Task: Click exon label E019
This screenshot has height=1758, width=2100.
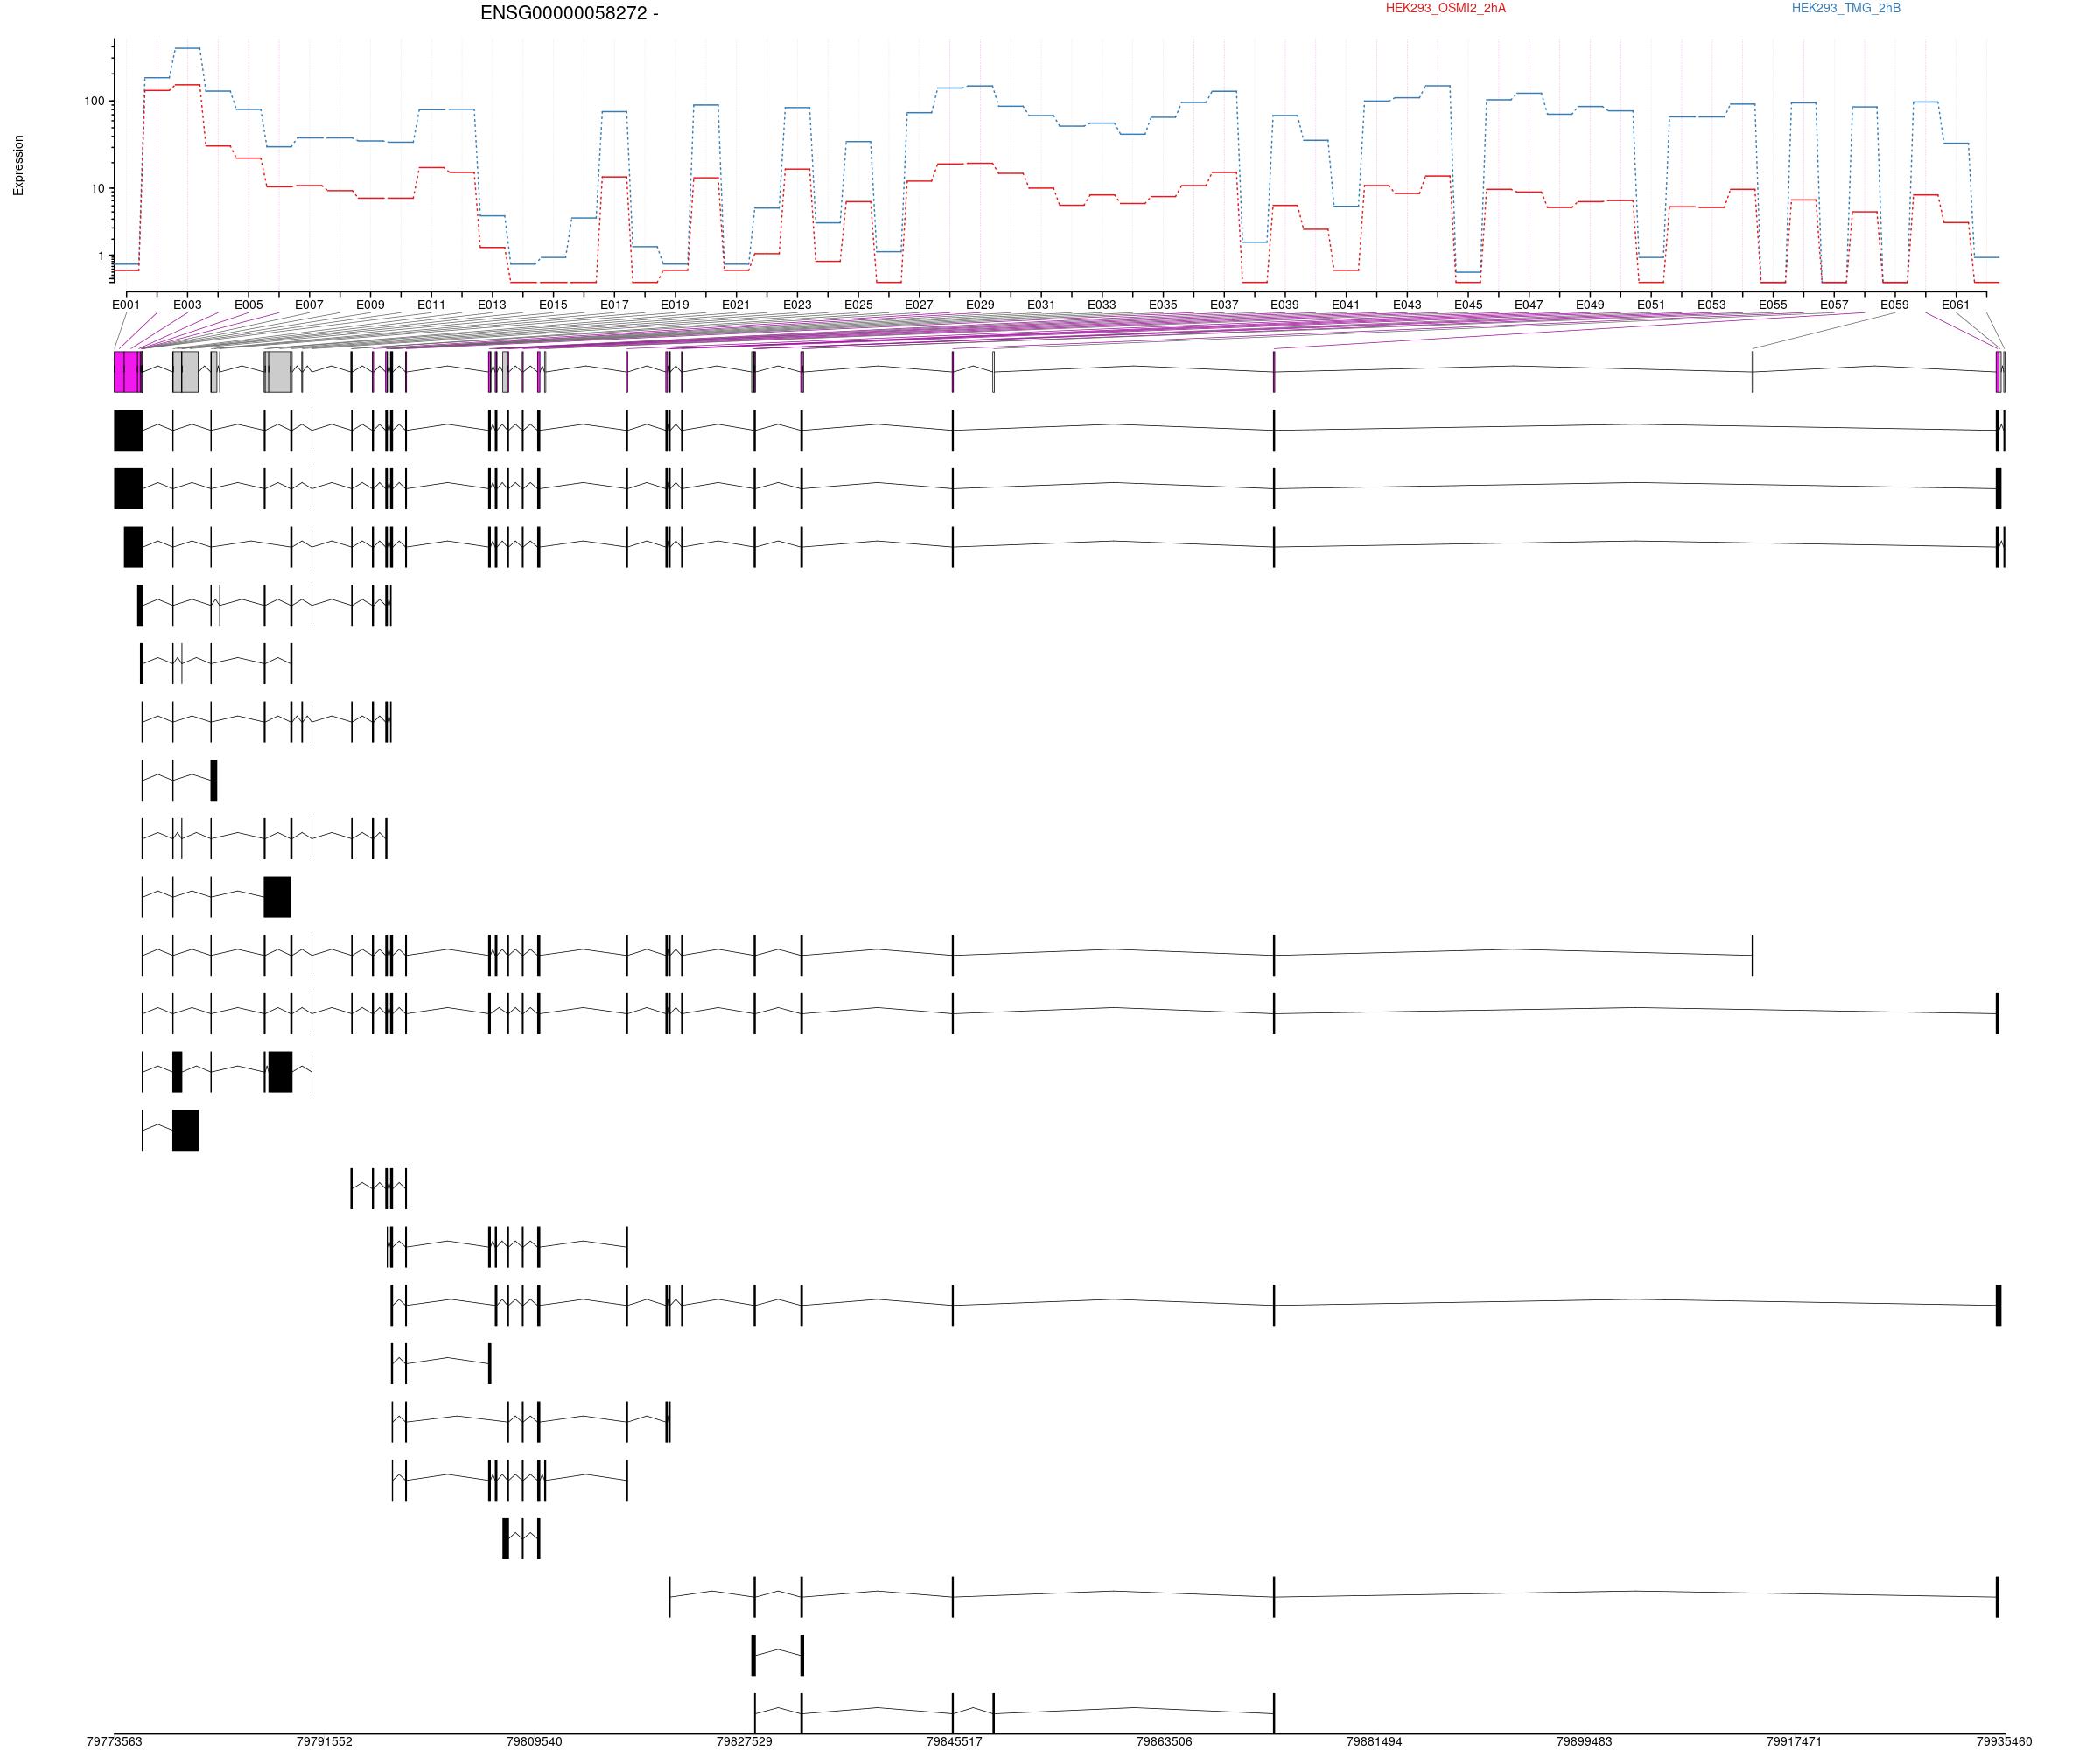Action: 675,304
